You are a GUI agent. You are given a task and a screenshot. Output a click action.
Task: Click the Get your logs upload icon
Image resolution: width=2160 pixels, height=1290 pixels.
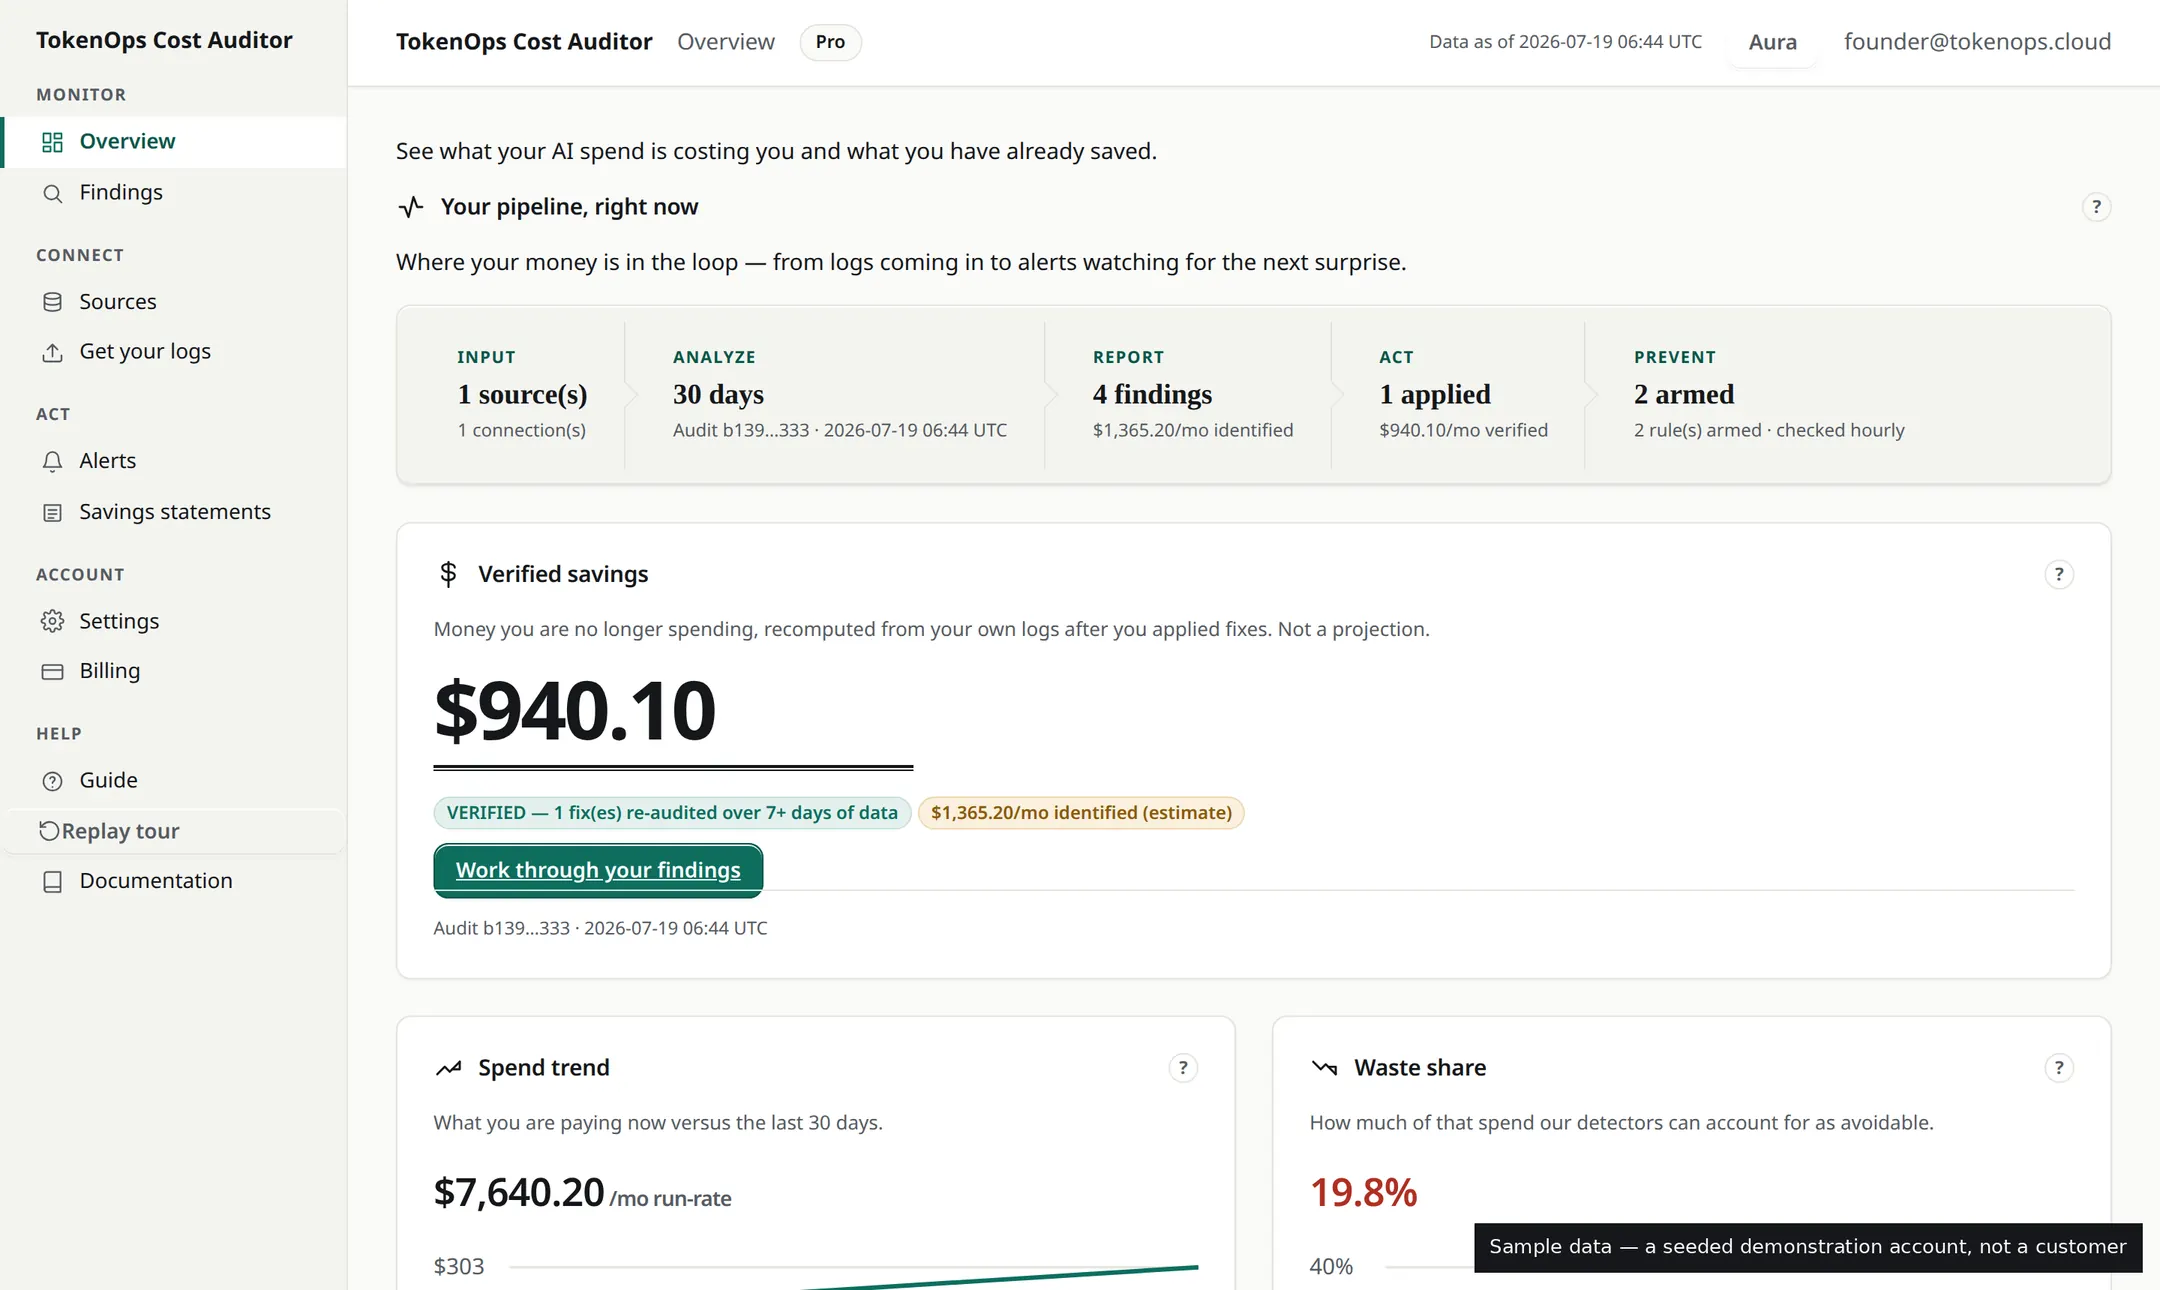pos(53,352)
